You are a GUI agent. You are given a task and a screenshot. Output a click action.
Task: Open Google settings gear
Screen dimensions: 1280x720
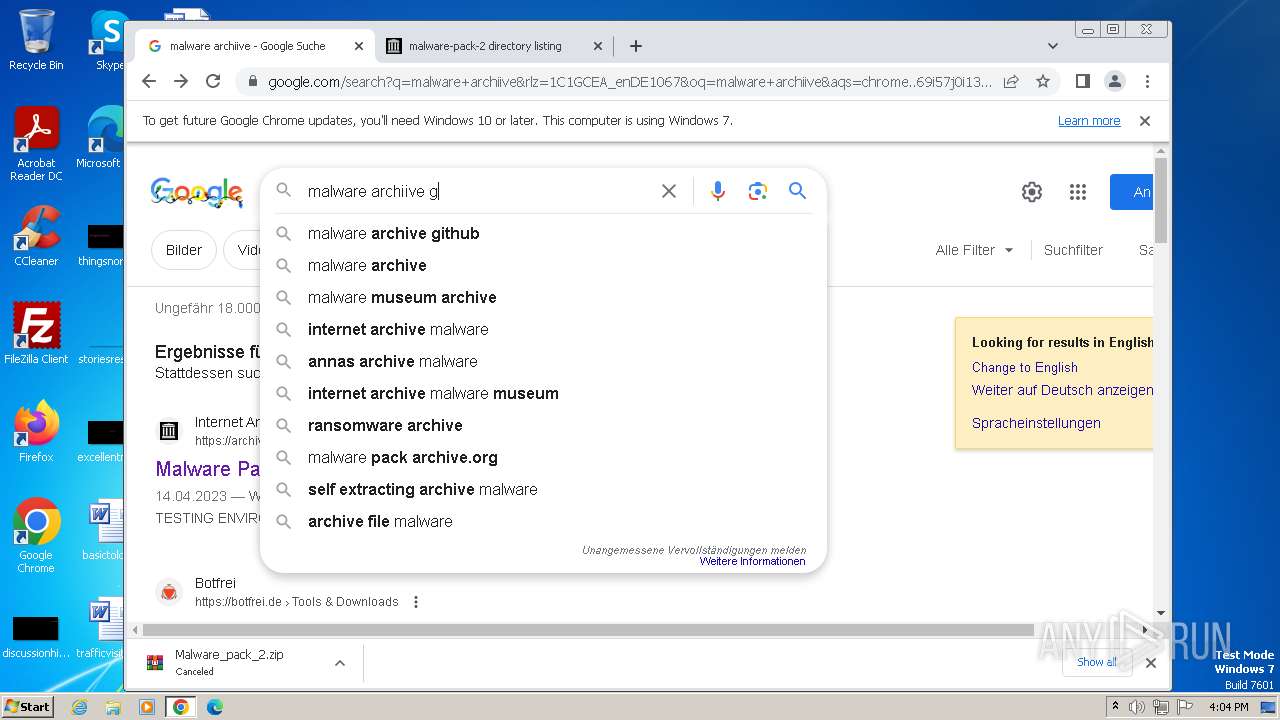click(x=1032, y=192)
